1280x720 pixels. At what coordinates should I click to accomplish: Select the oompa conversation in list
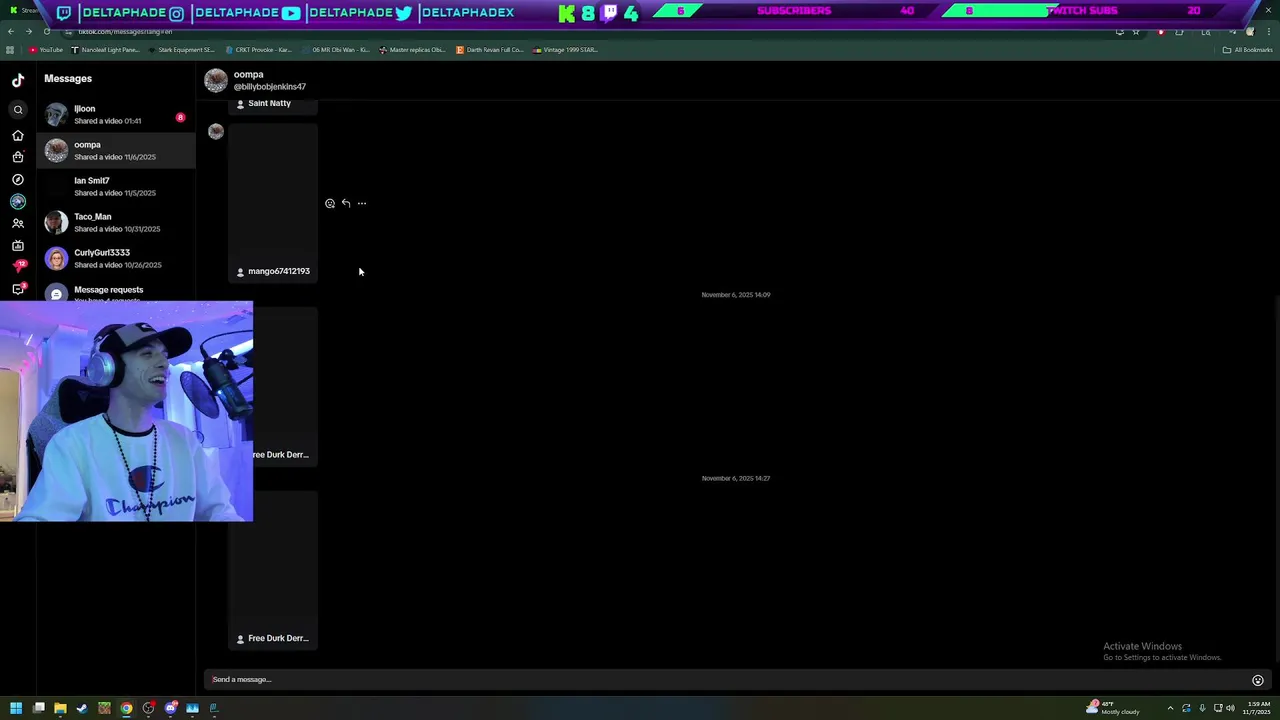[116, 151]
